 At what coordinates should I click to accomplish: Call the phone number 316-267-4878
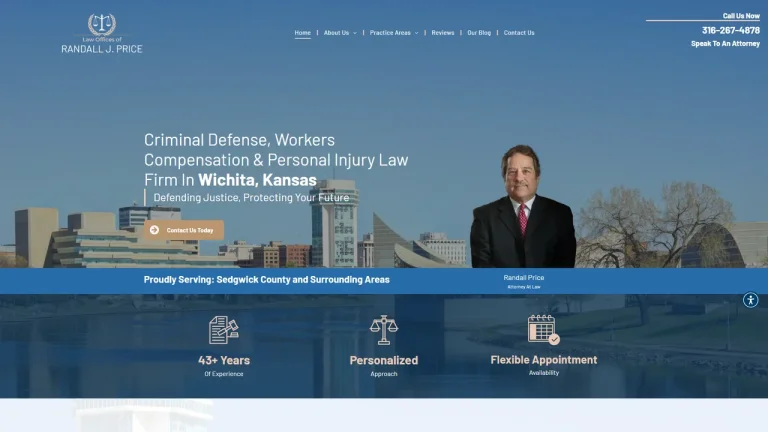tap(731, 30)
